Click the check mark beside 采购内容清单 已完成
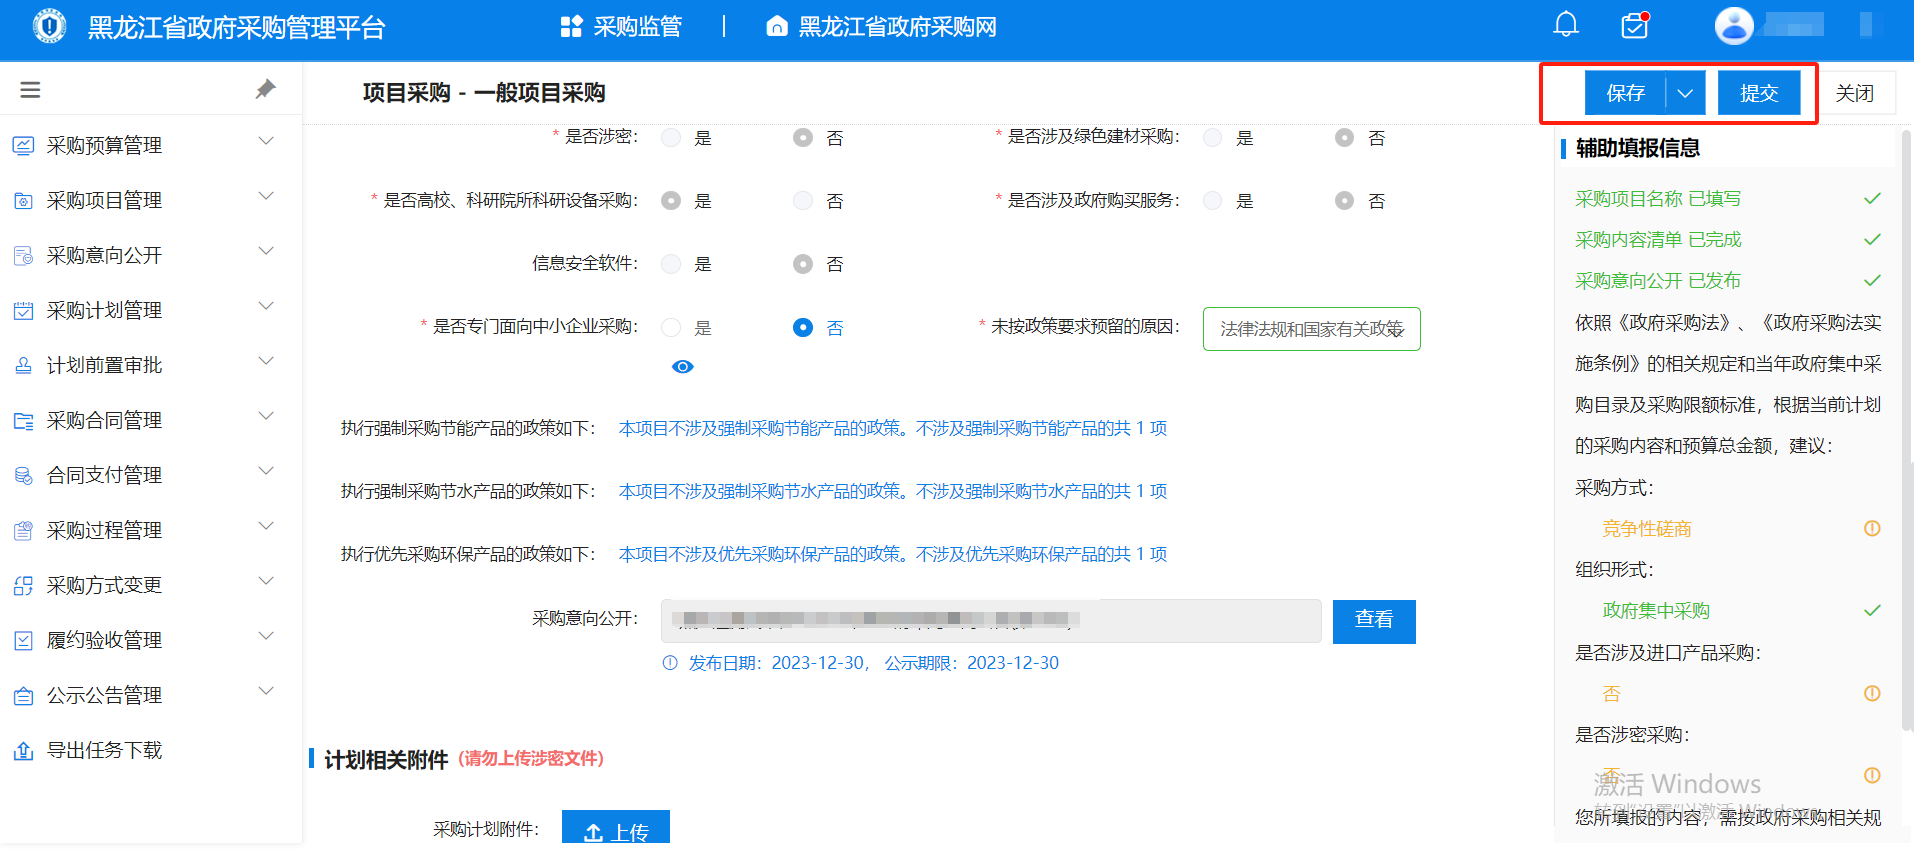1914x866 pixels. [1872, 240]
